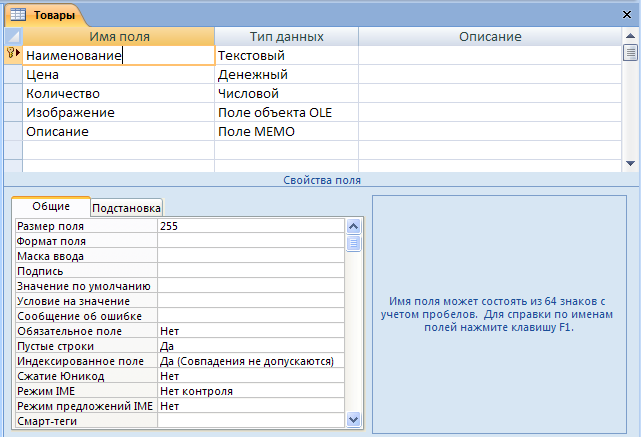Viewport: 641px width, 440px height.
Task: Click Пустые строки value Да
Action: [251, 346]
